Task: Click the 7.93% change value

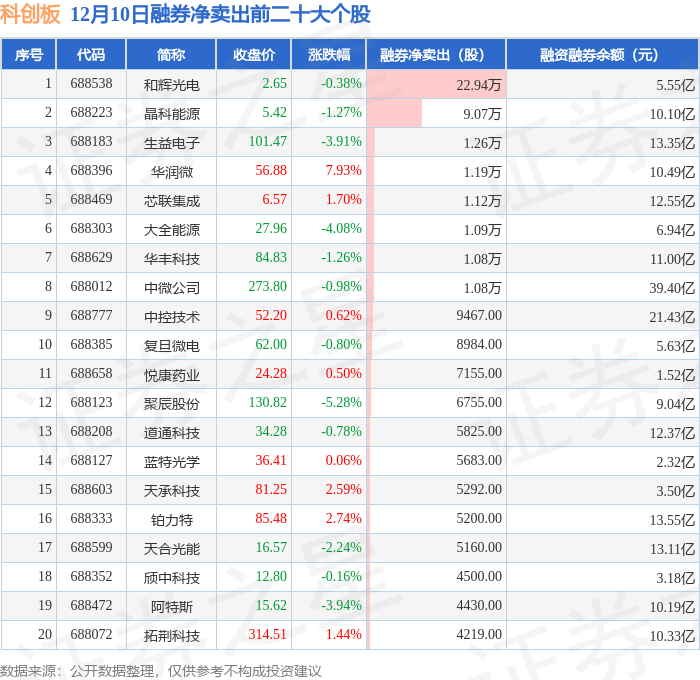Action: 343,171
